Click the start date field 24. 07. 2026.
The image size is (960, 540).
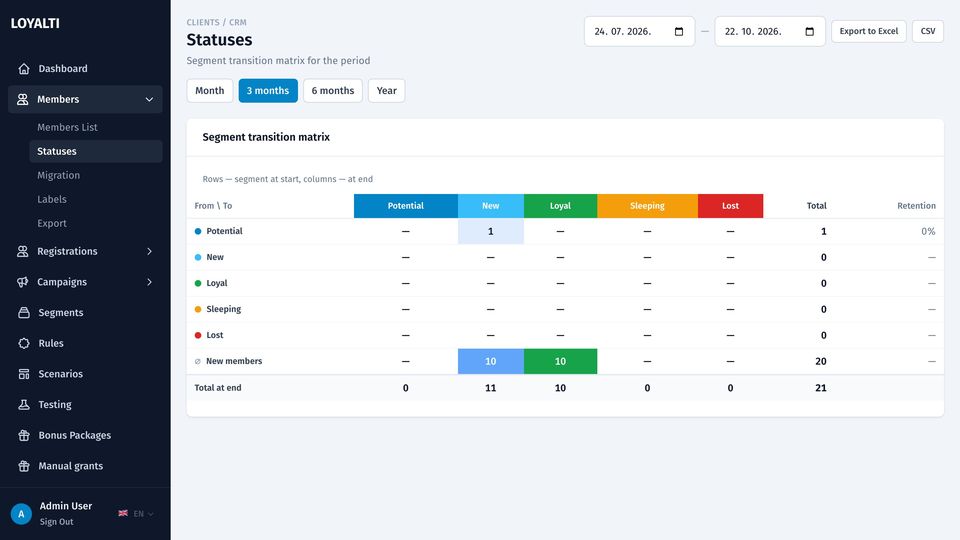point(639,31)
